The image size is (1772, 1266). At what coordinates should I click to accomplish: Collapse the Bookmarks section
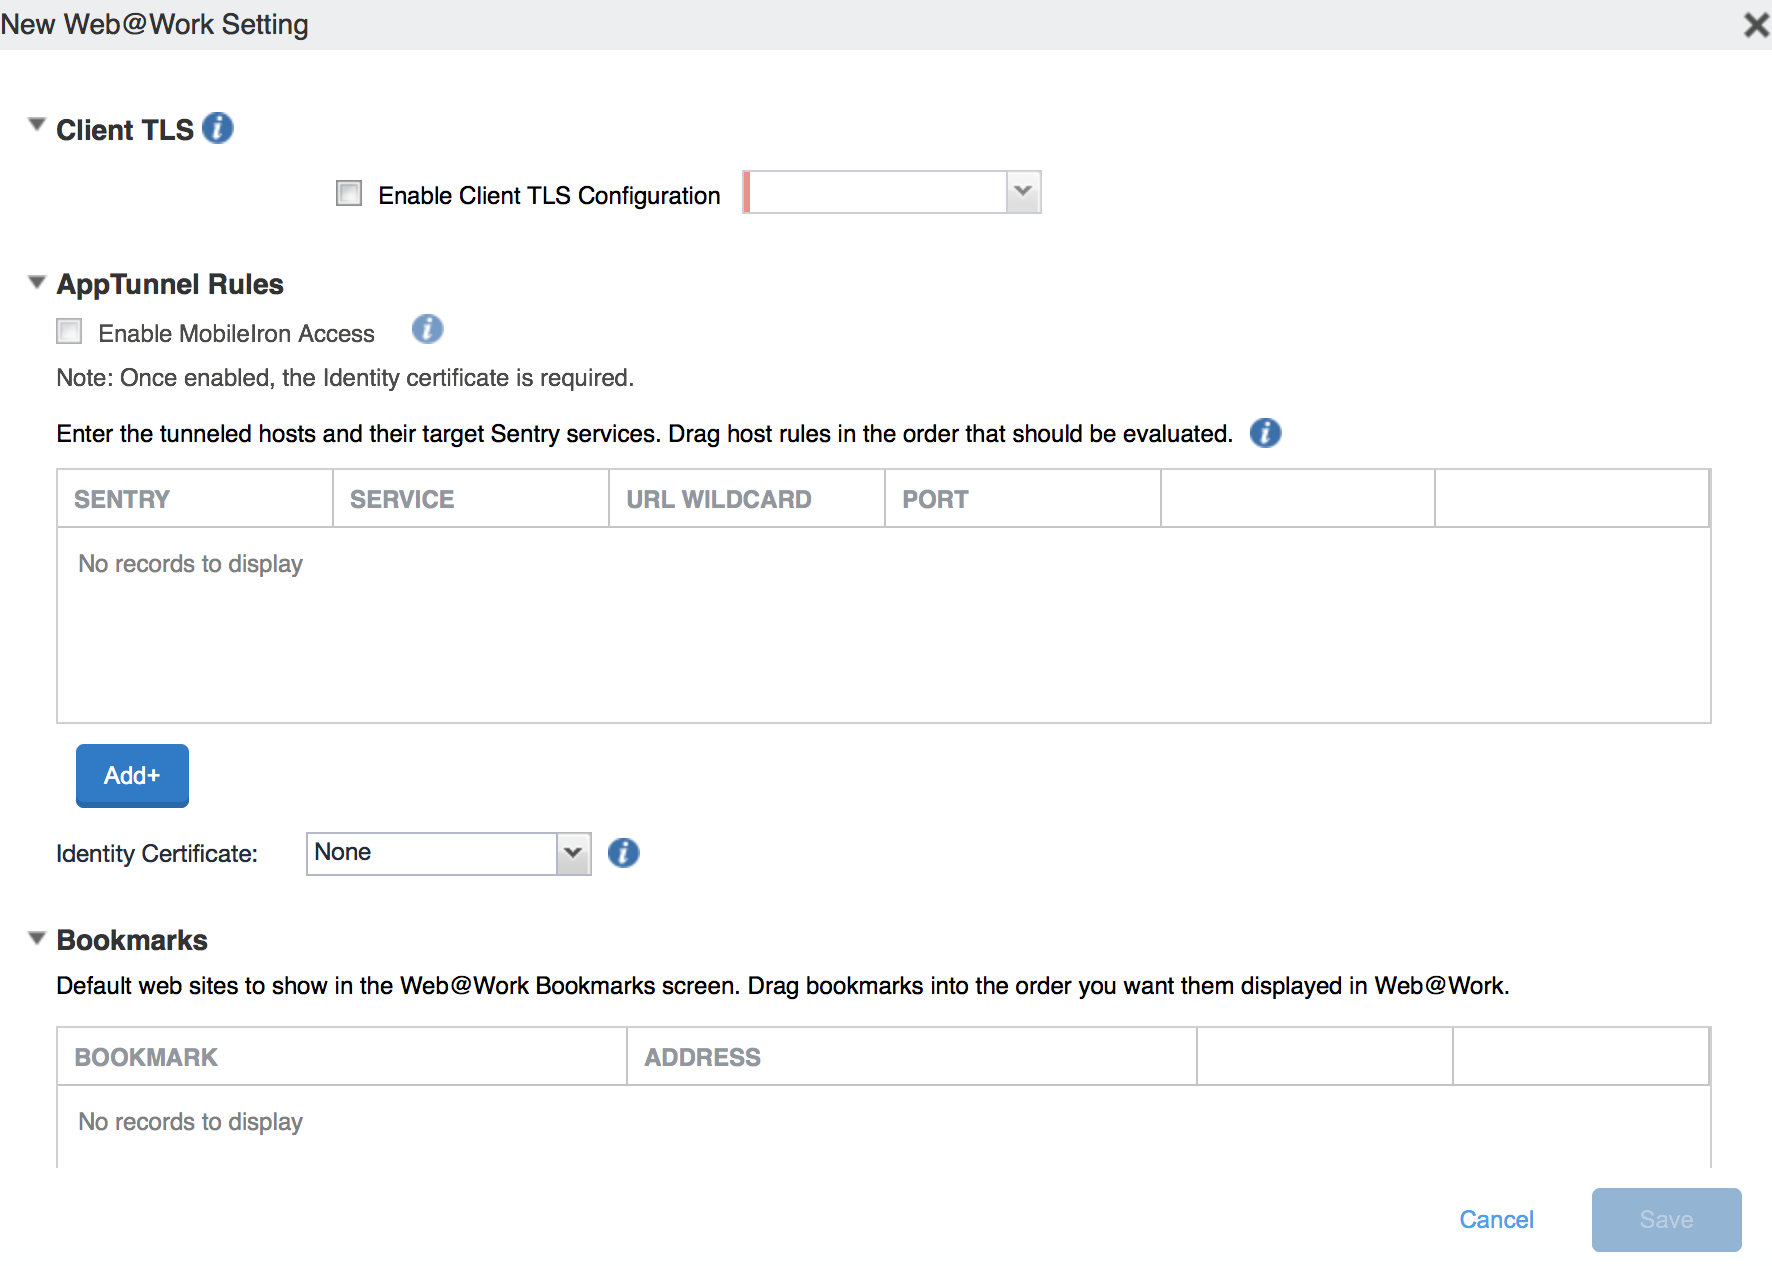[x=37, y=938]
